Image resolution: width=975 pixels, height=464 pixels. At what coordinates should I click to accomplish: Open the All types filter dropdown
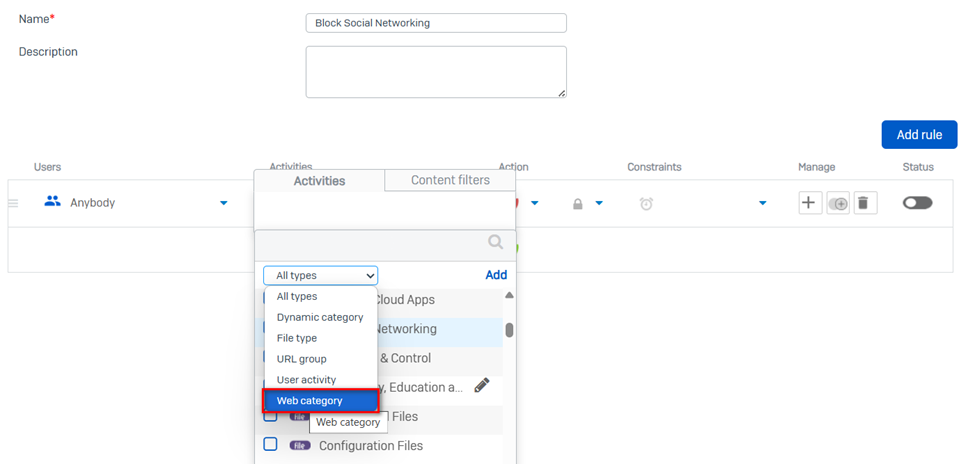[x=320, y=276]
